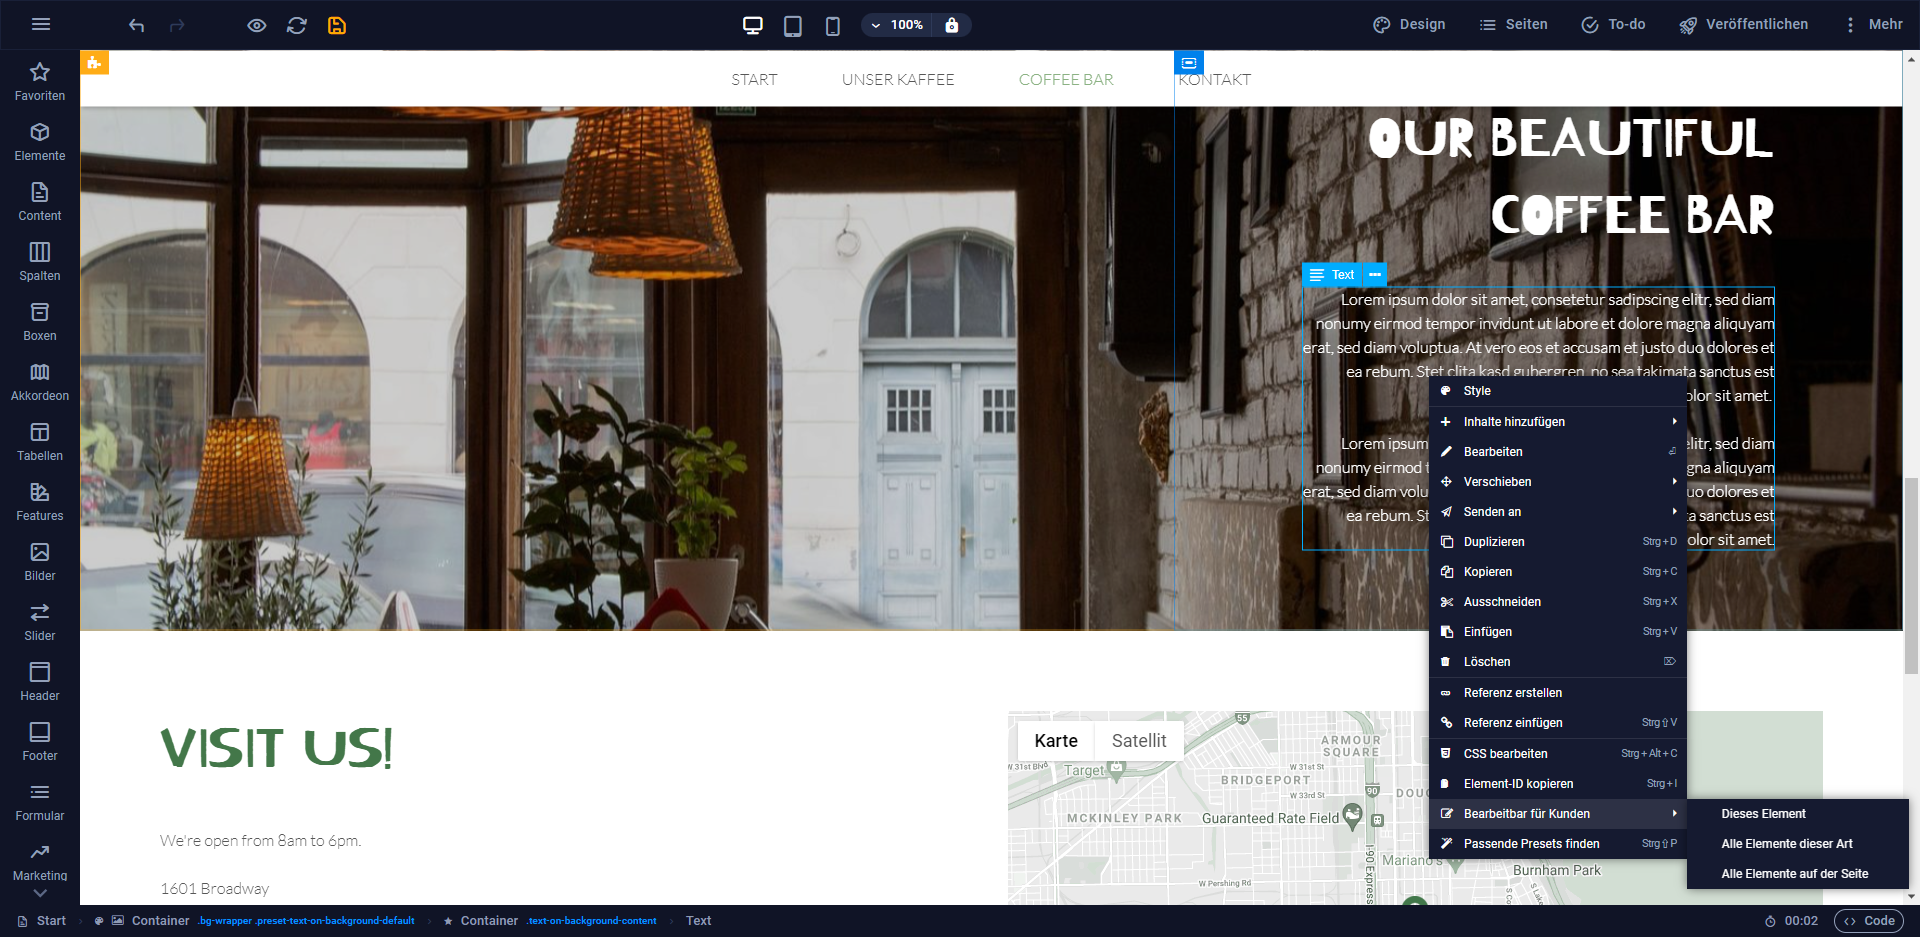
Task: Open Elemente in the sidebar
Action: click(40, 141)
